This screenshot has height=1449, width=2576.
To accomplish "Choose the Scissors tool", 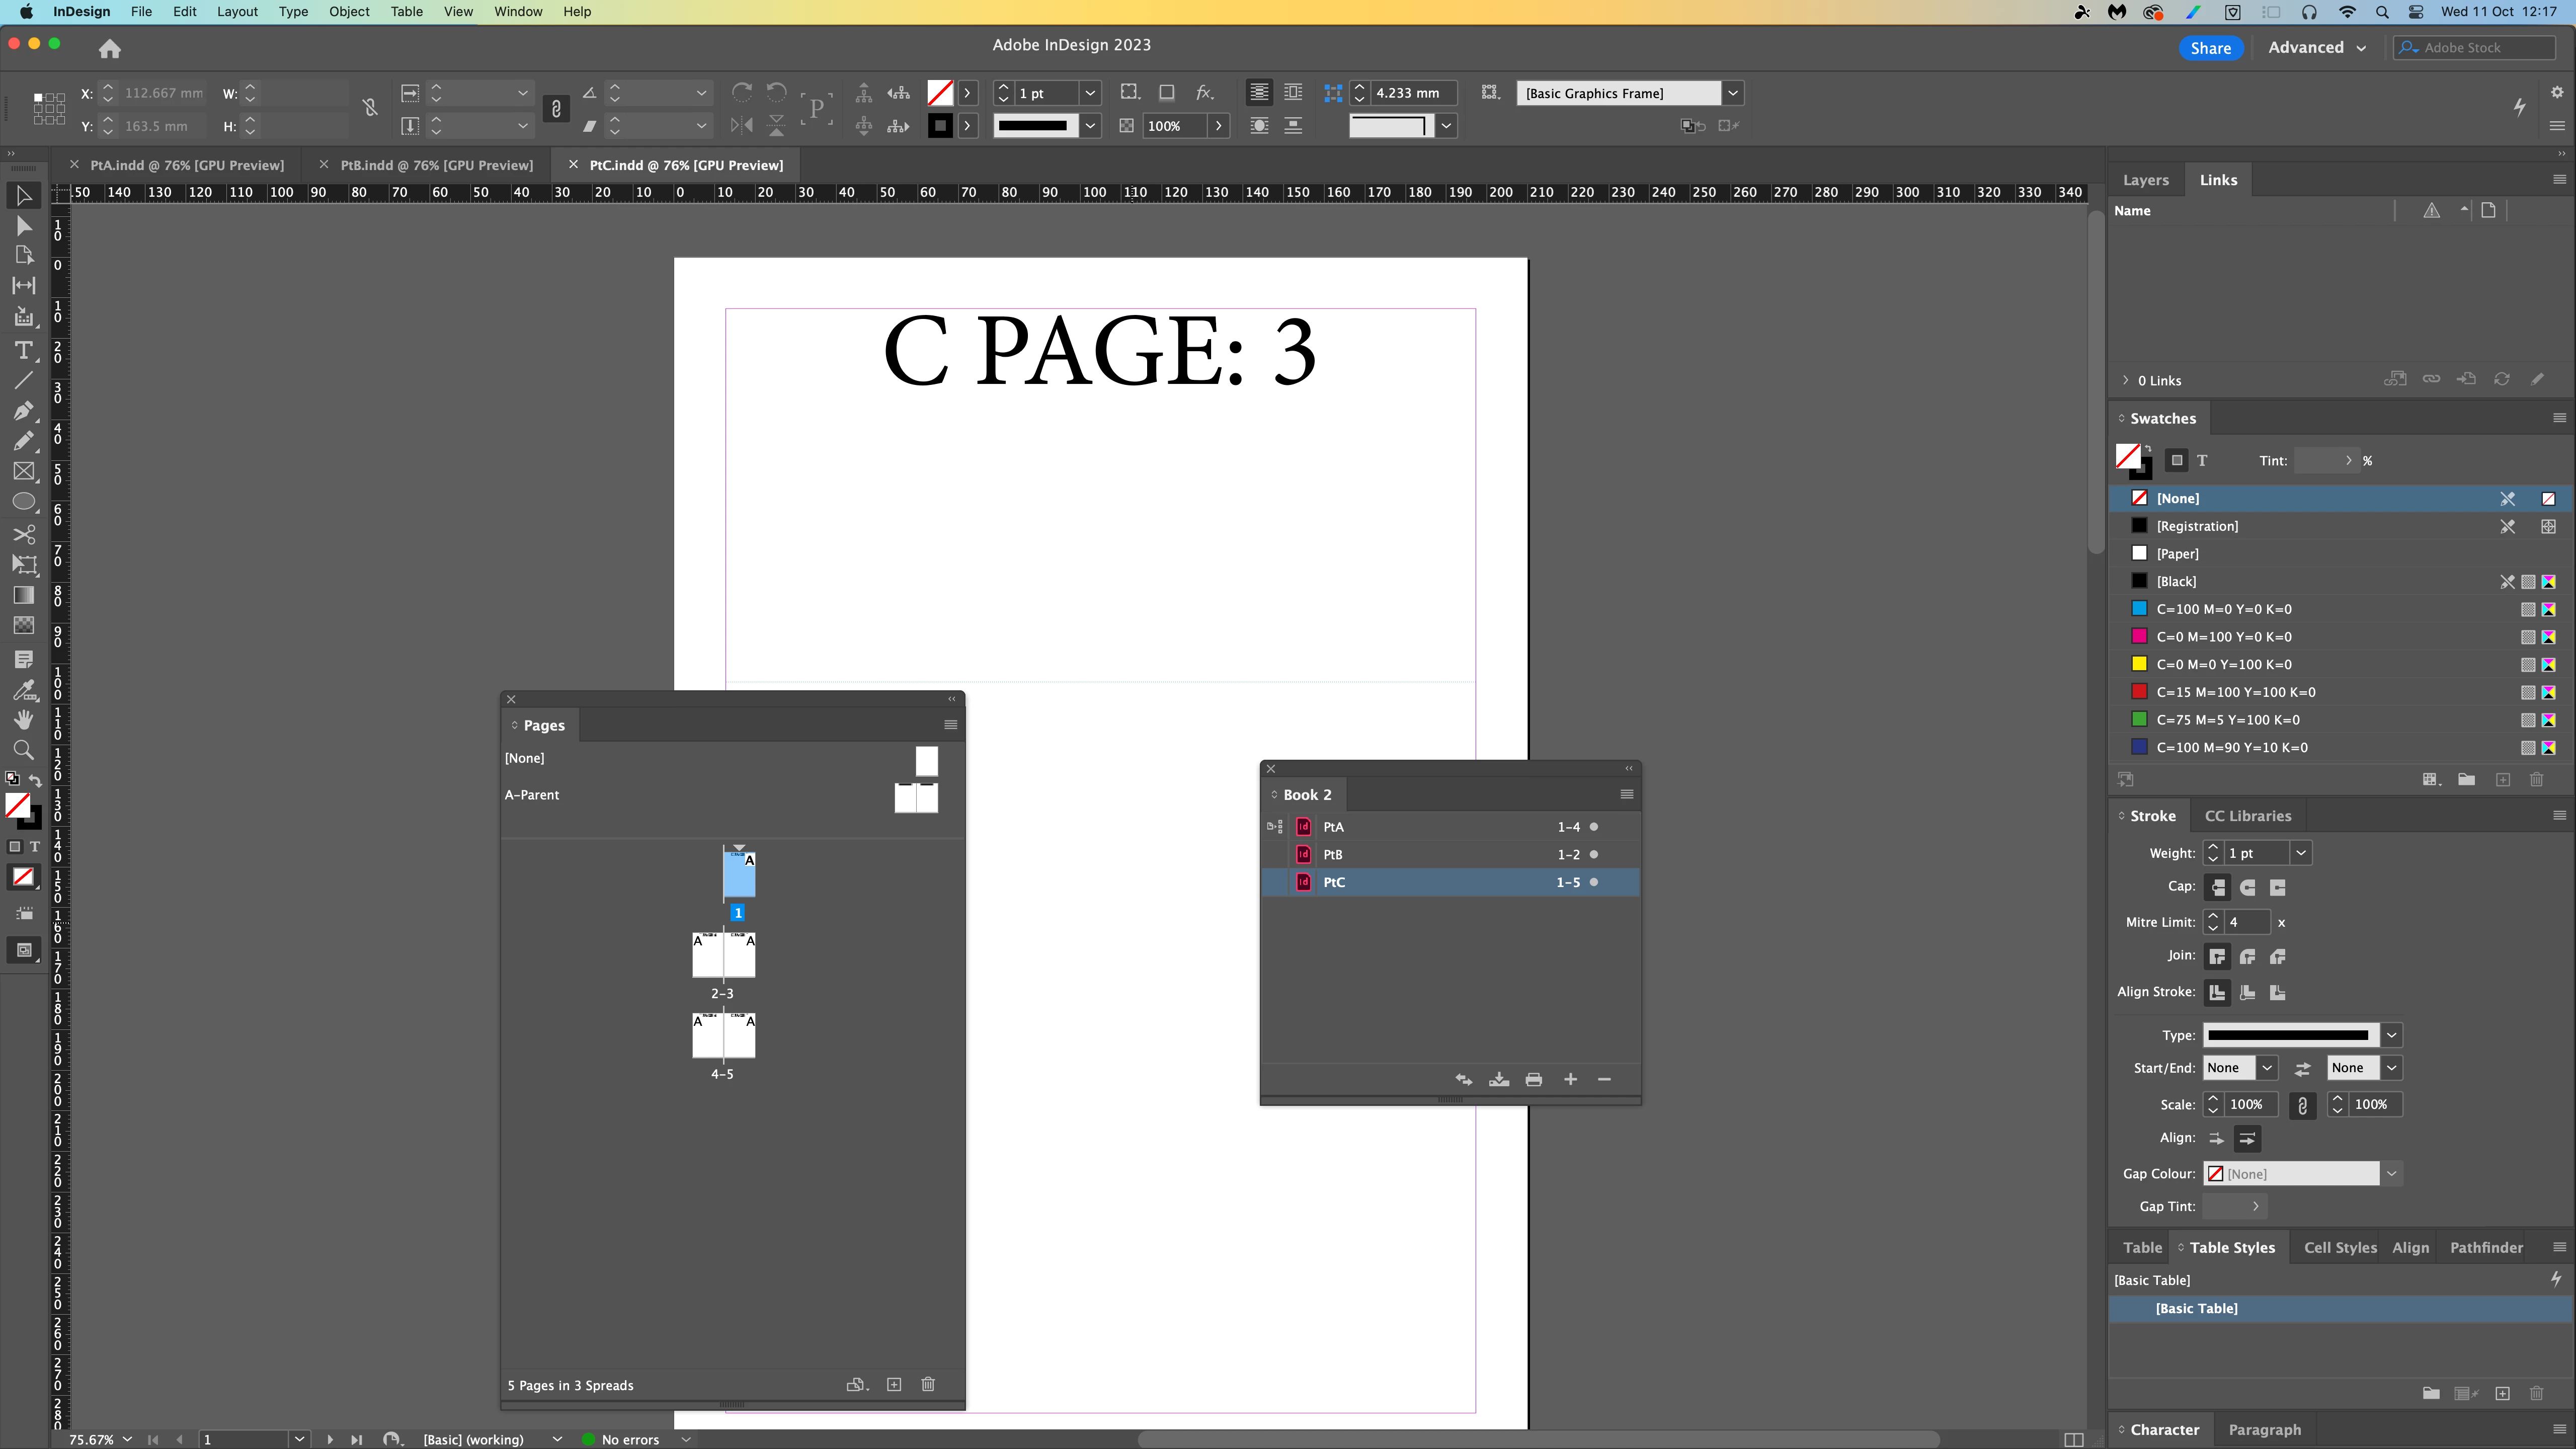I will point(23,534).
